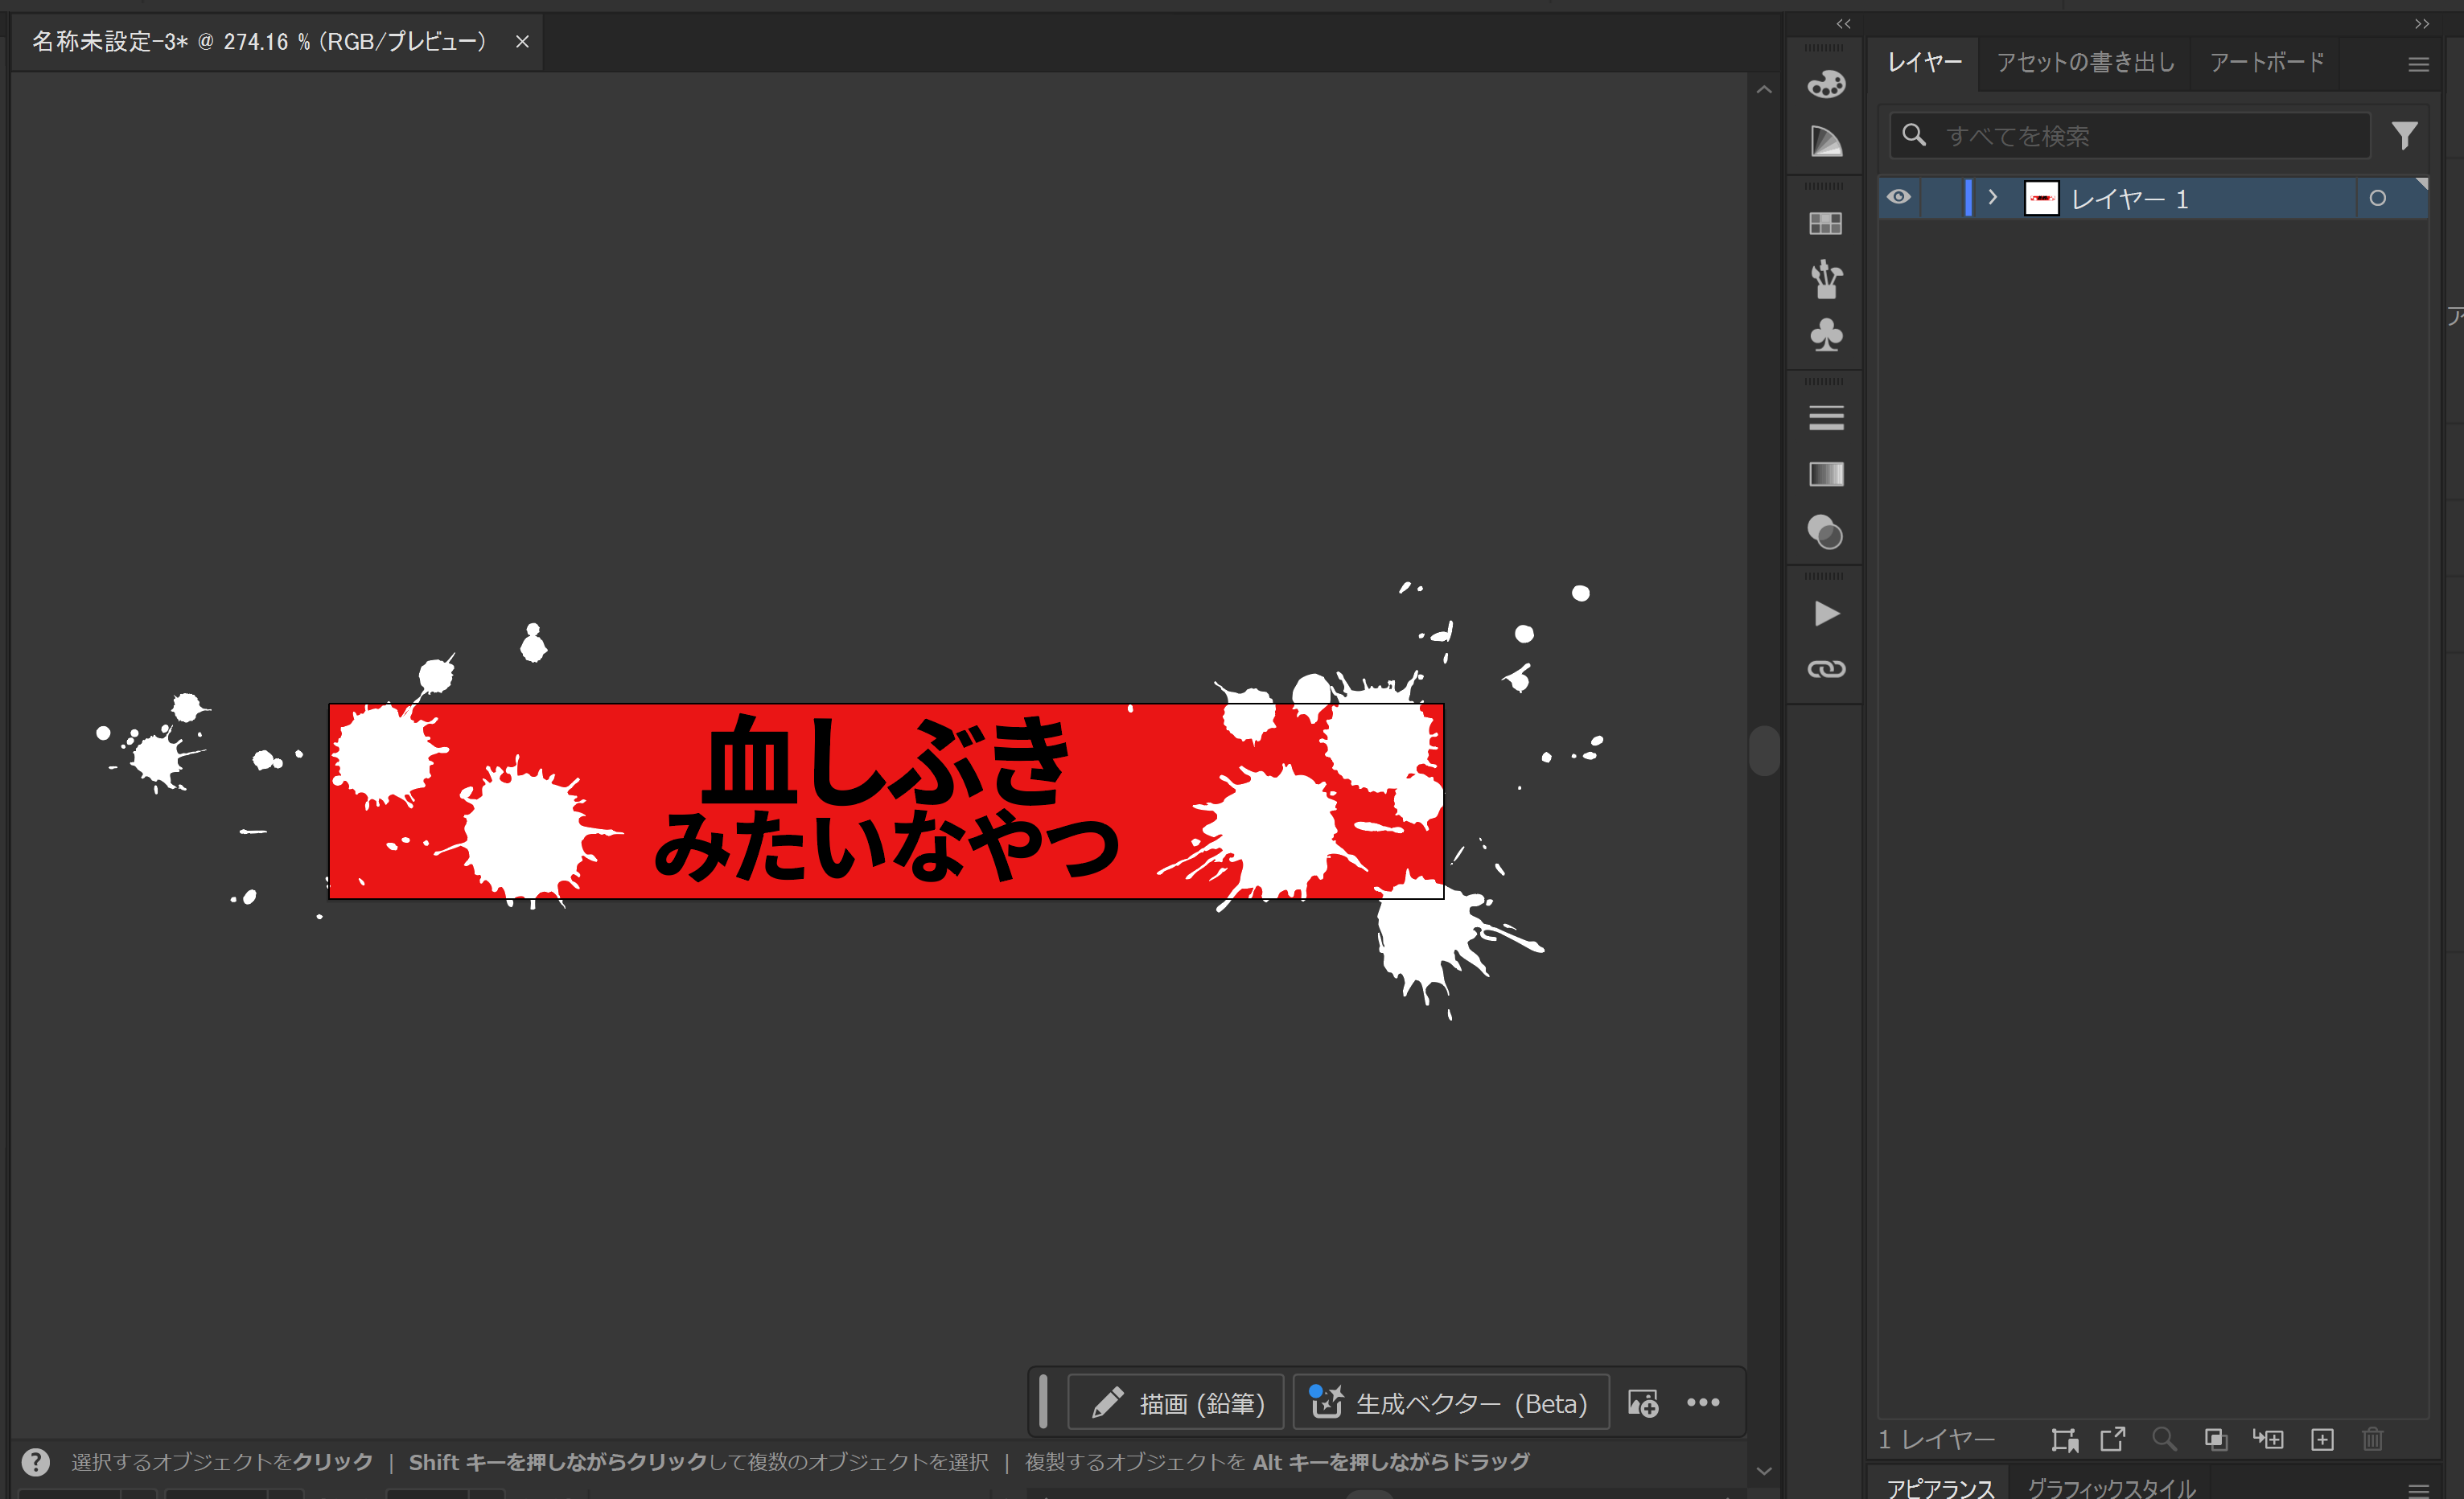Click Collect for Export icon in Layers panel

[2064, 1439]
